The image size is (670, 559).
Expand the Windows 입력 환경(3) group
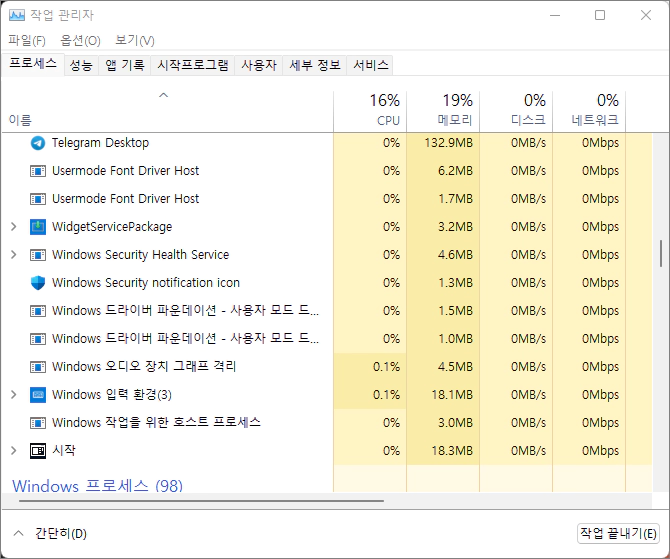pyautogui.click(x=14, y=394)
